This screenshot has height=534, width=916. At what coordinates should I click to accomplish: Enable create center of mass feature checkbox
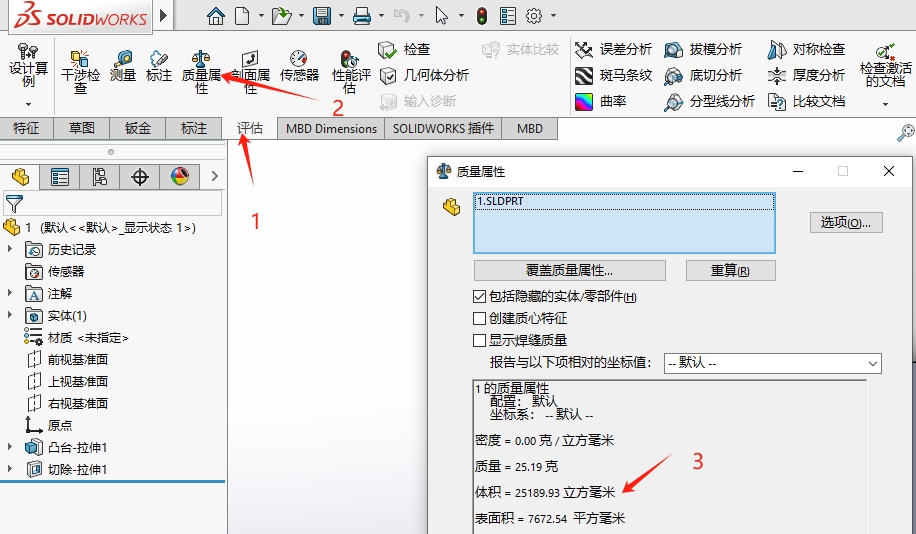pos(480,318)
